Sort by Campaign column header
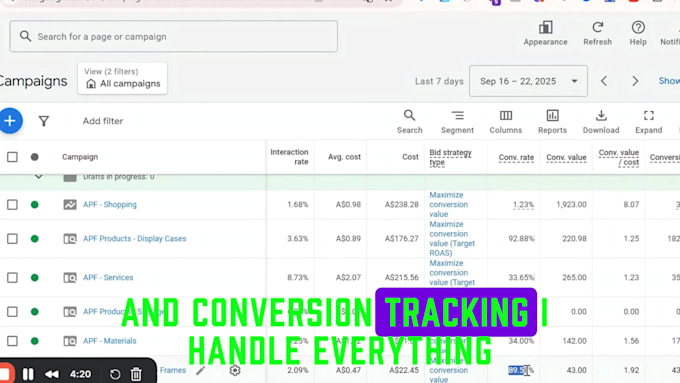The width and height of the screenshot is (680, 383). (x=80, y=157)
